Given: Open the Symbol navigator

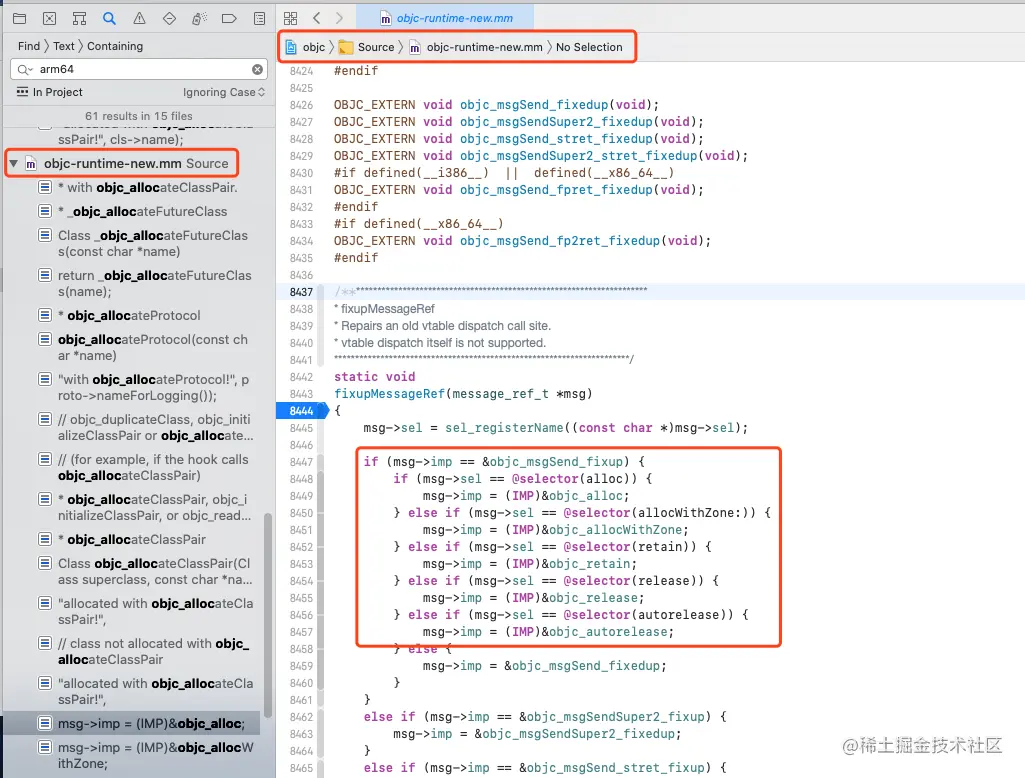Looking at the screenshot, I should click(x=79, y=18).
